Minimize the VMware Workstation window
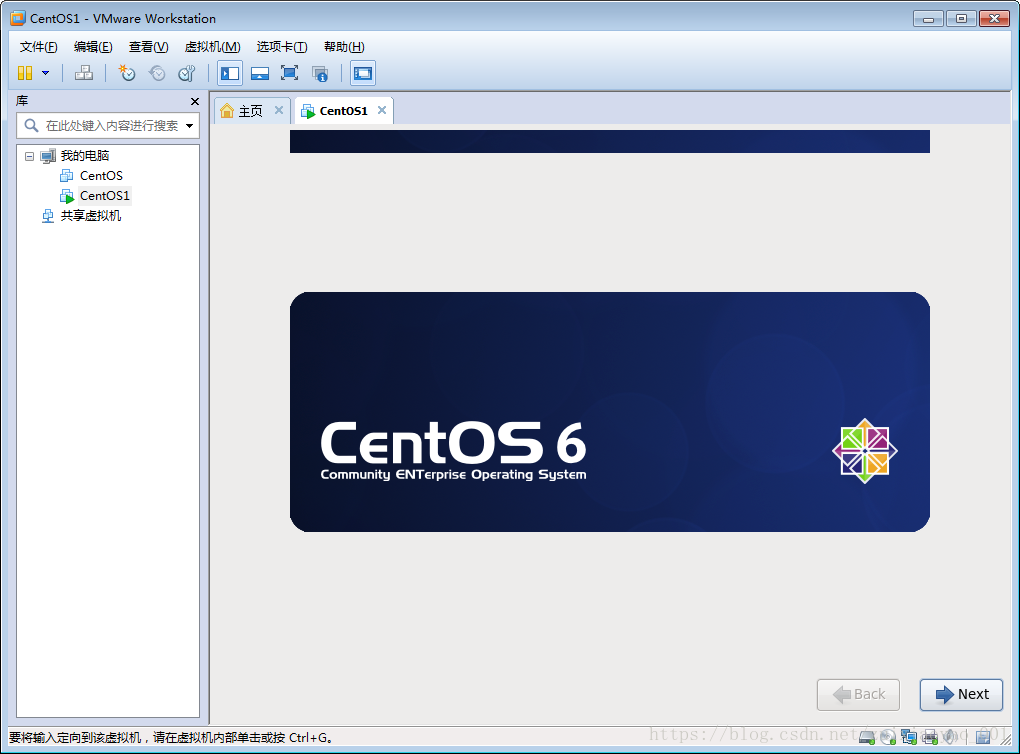This screenshot has width=1020, height=754. (x=928, y=19)
